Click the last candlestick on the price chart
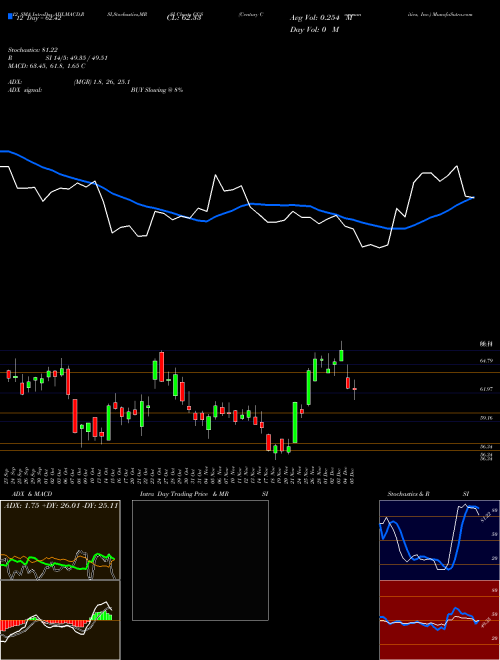 pos(354,389)
